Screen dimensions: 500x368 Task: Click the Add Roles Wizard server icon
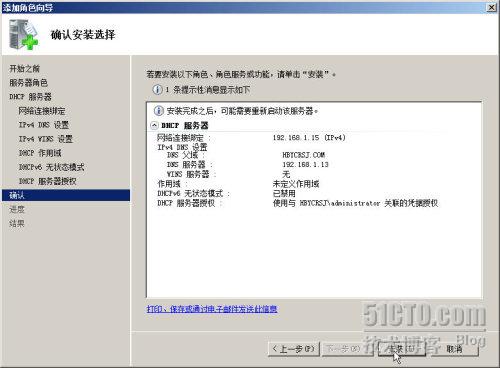(23, 35)
